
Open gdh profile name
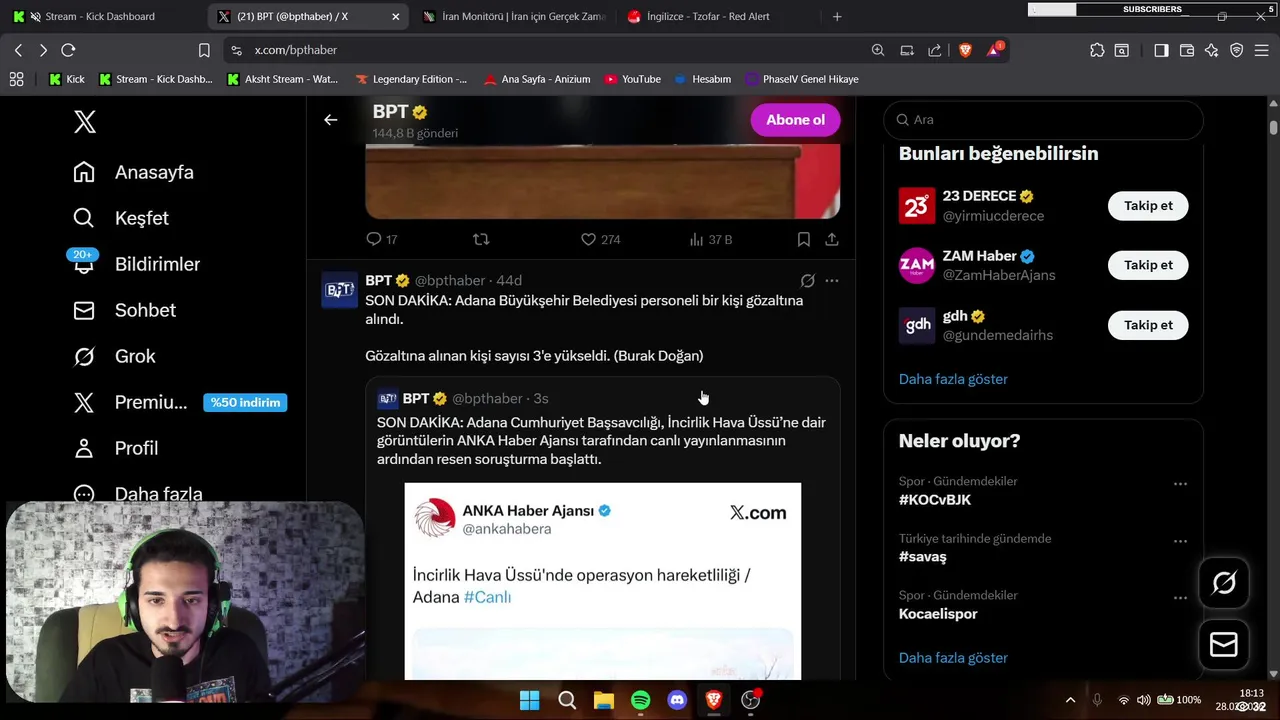click(955, 316)
